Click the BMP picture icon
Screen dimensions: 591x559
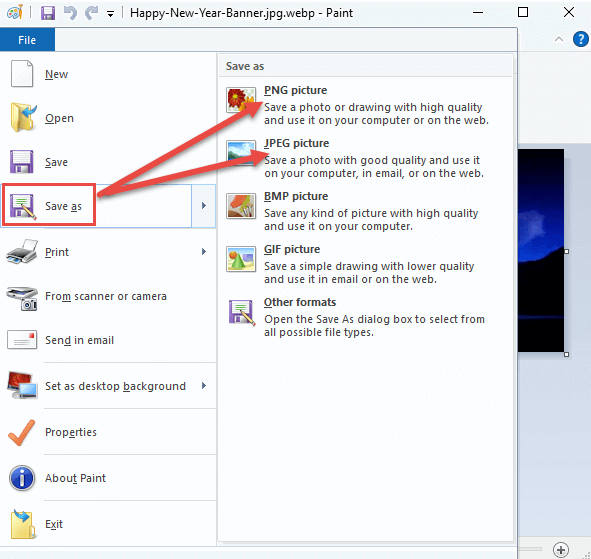(241, 206)
